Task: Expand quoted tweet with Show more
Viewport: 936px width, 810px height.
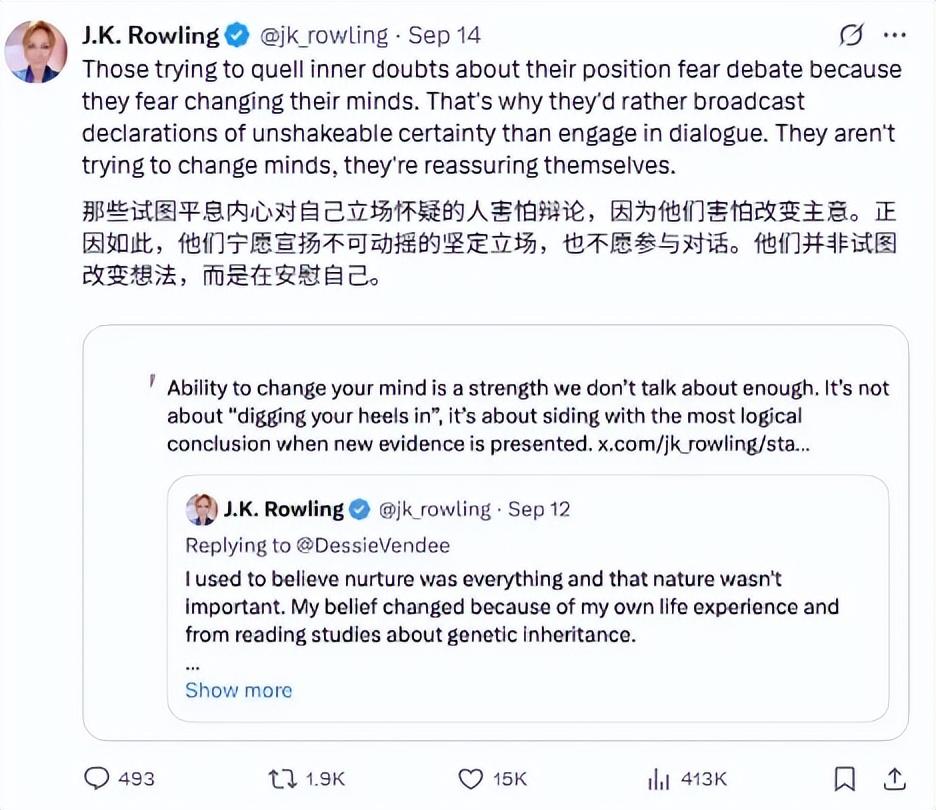Action: 238,690
